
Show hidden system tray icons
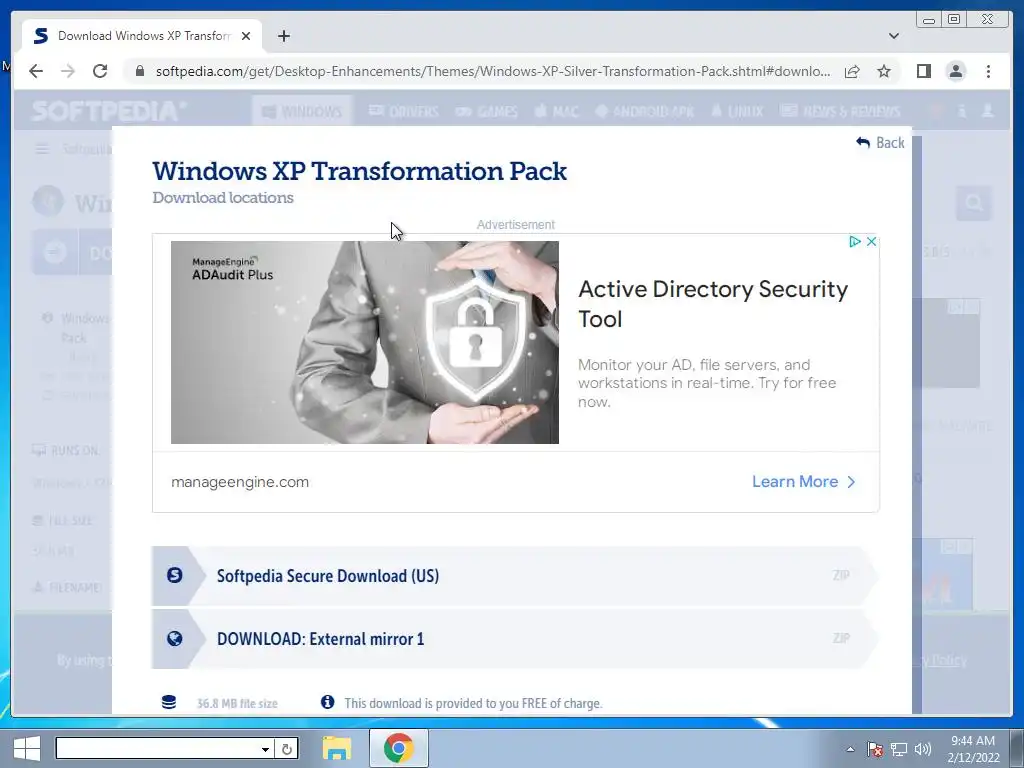click(x=850, y=749)
